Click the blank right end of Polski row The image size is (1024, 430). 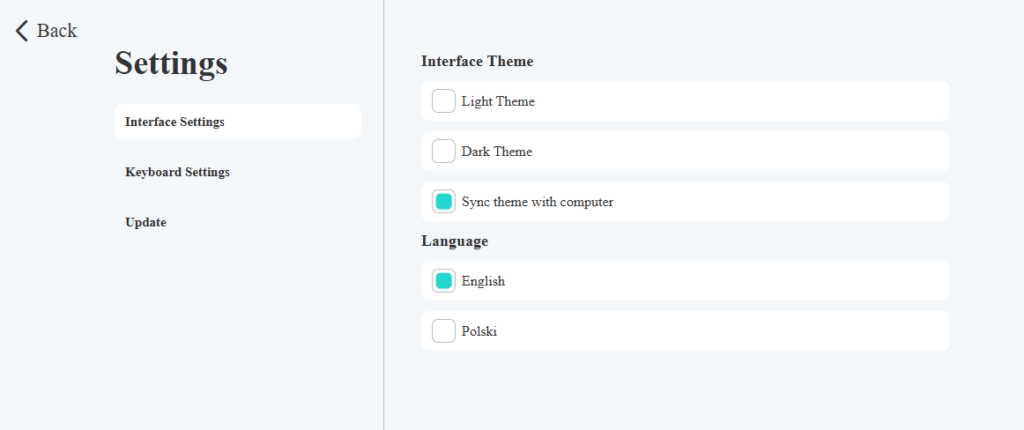click(900, 331)
